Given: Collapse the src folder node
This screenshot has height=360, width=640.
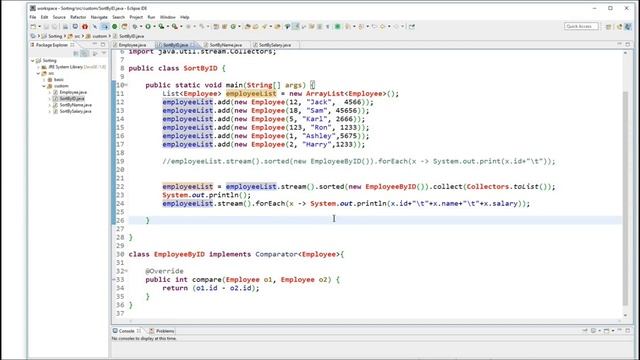Looking at the screenshot, I should click(38, 73).
